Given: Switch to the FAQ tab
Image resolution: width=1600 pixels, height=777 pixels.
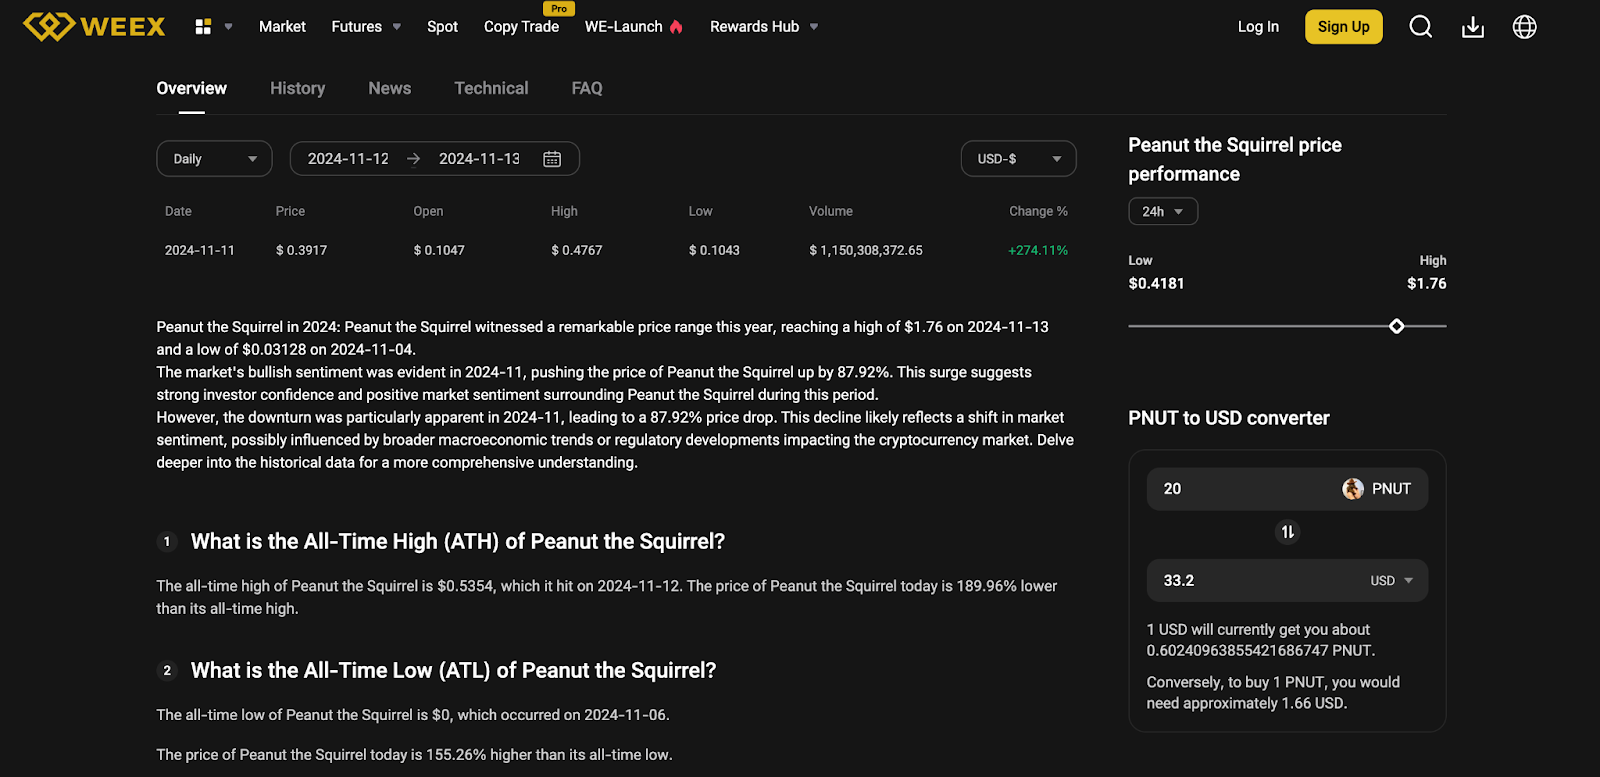Looking at the screenshot, I should coord(587,88).
